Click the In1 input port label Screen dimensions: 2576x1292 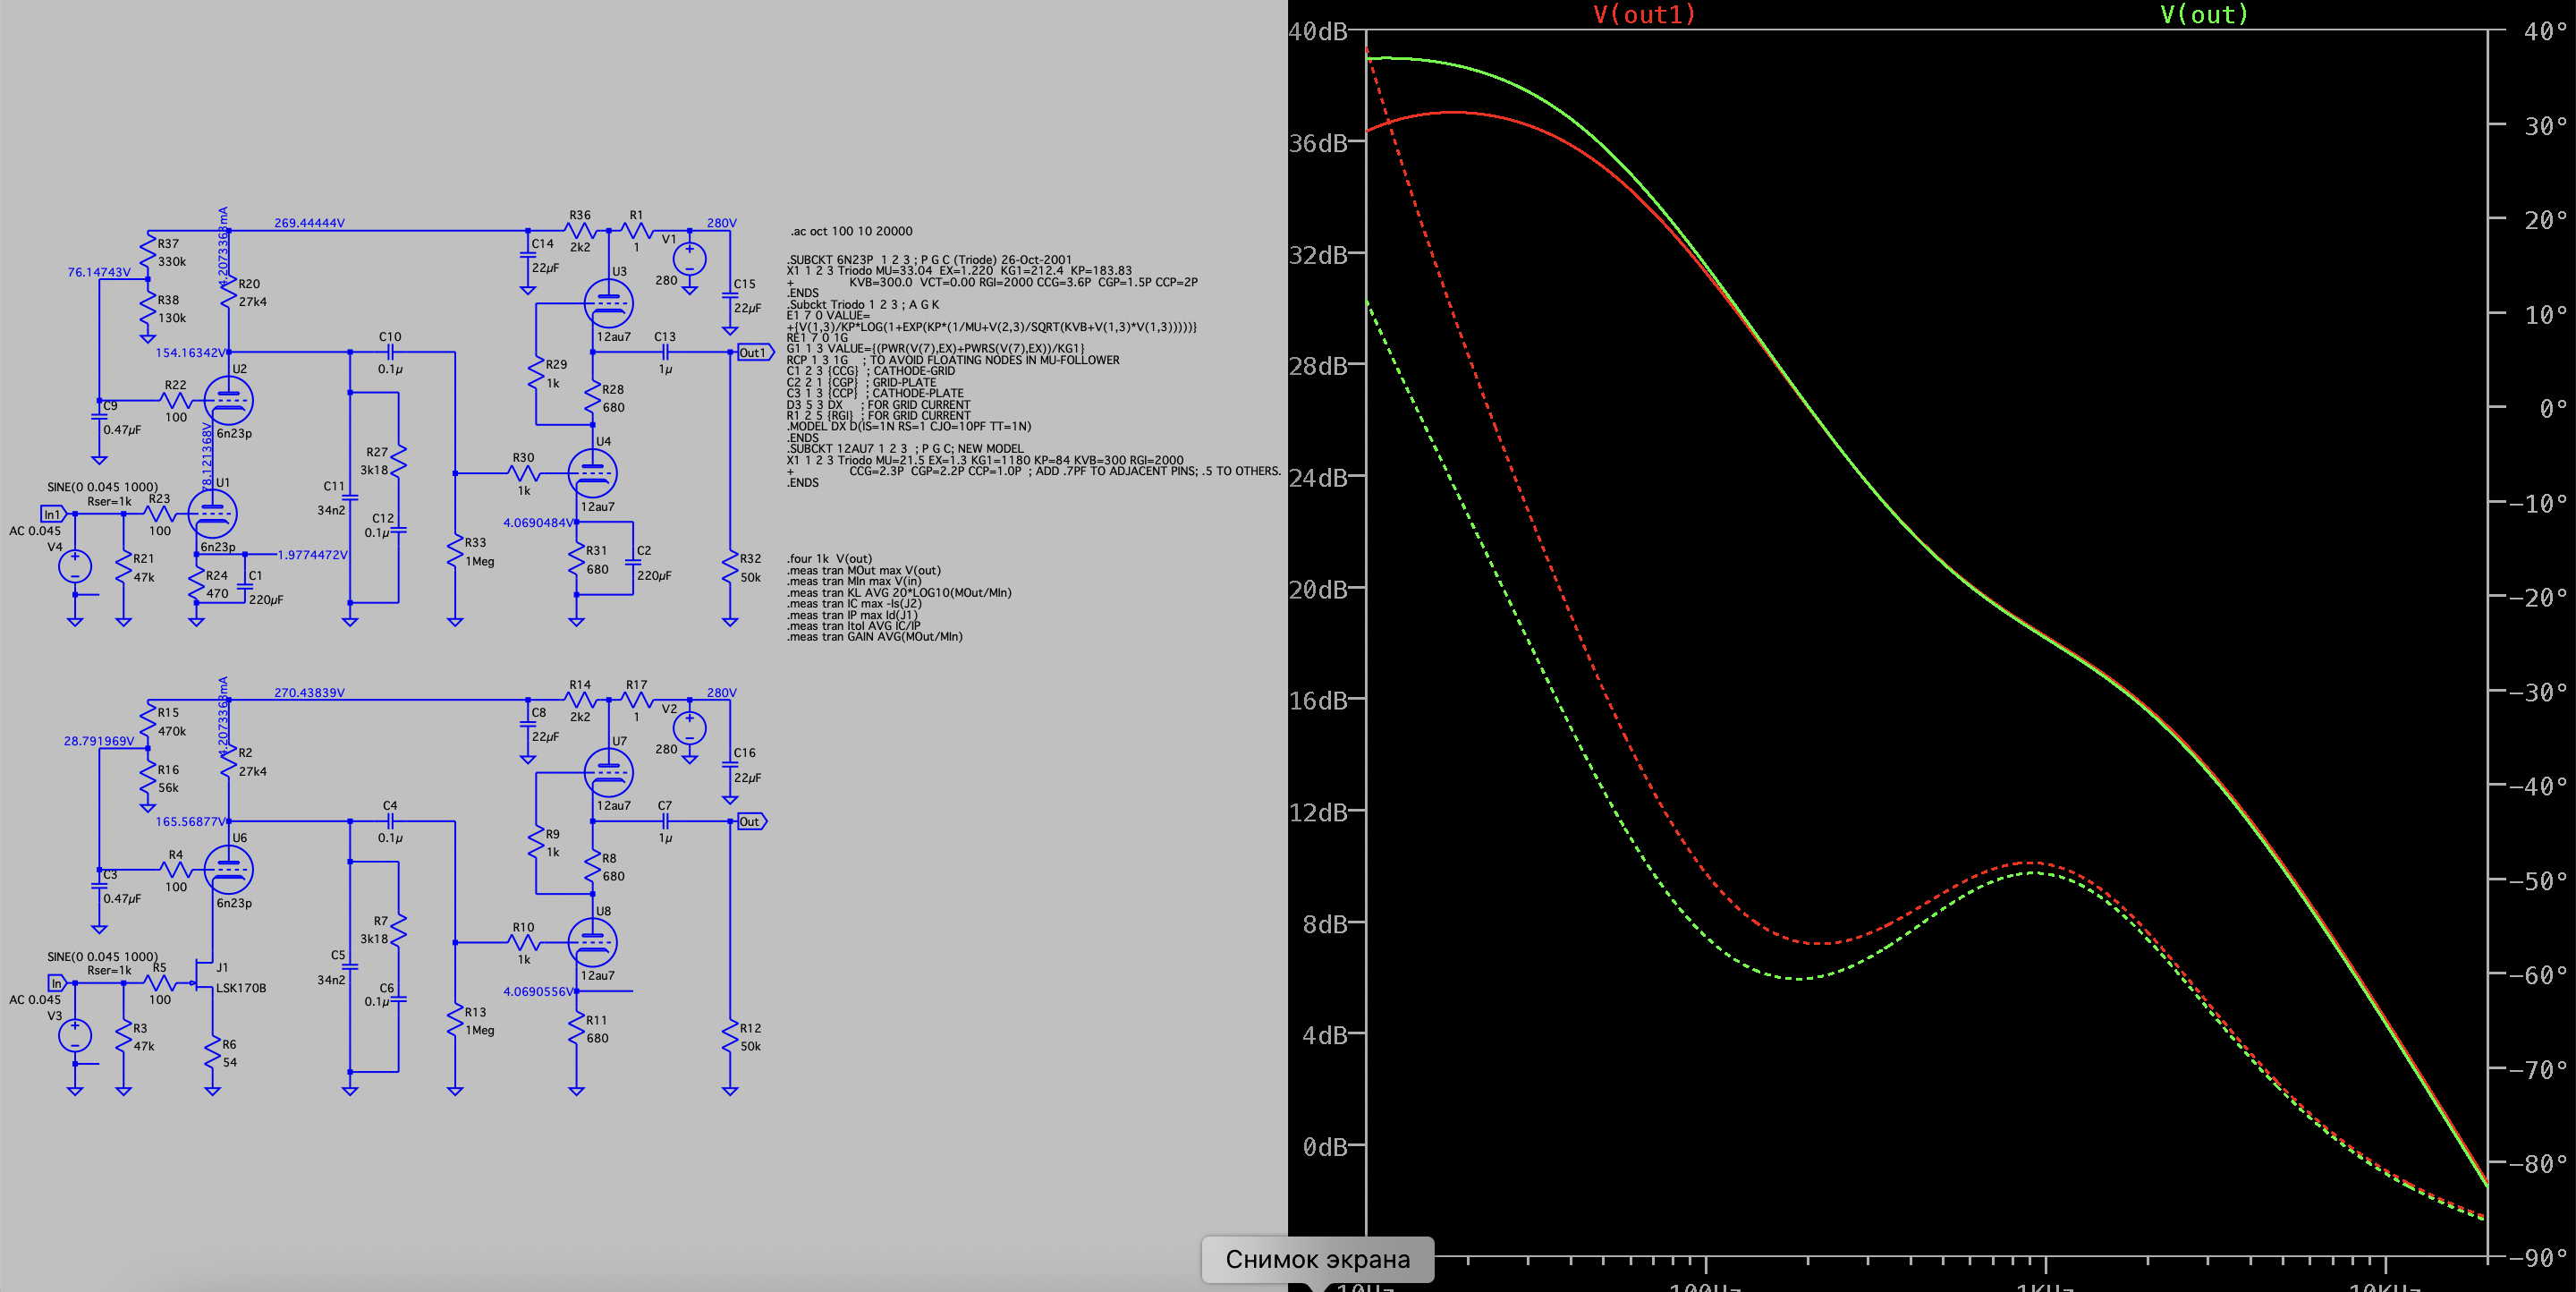point(52,514)
